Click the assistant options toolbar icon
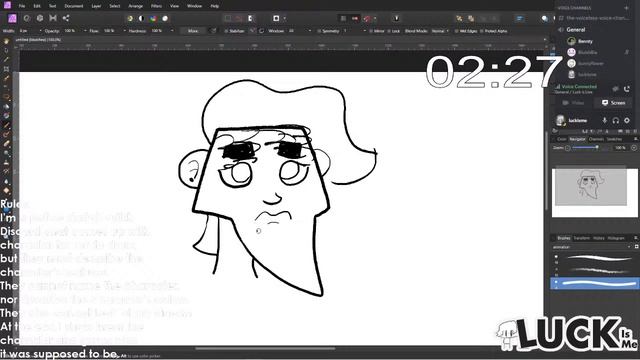 pos(396,18)
